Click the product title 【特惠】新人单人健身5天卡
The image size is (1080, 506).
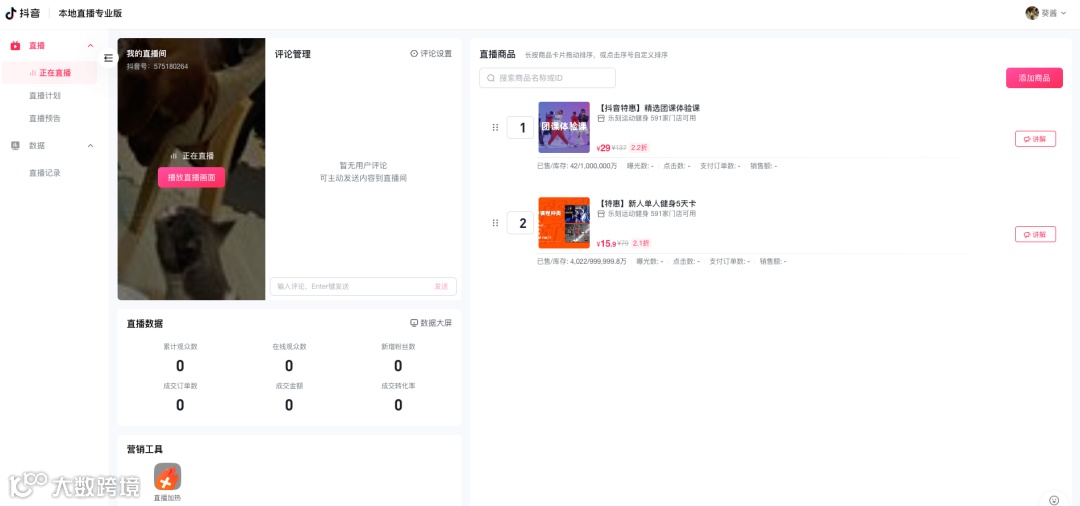pos(646,204)
